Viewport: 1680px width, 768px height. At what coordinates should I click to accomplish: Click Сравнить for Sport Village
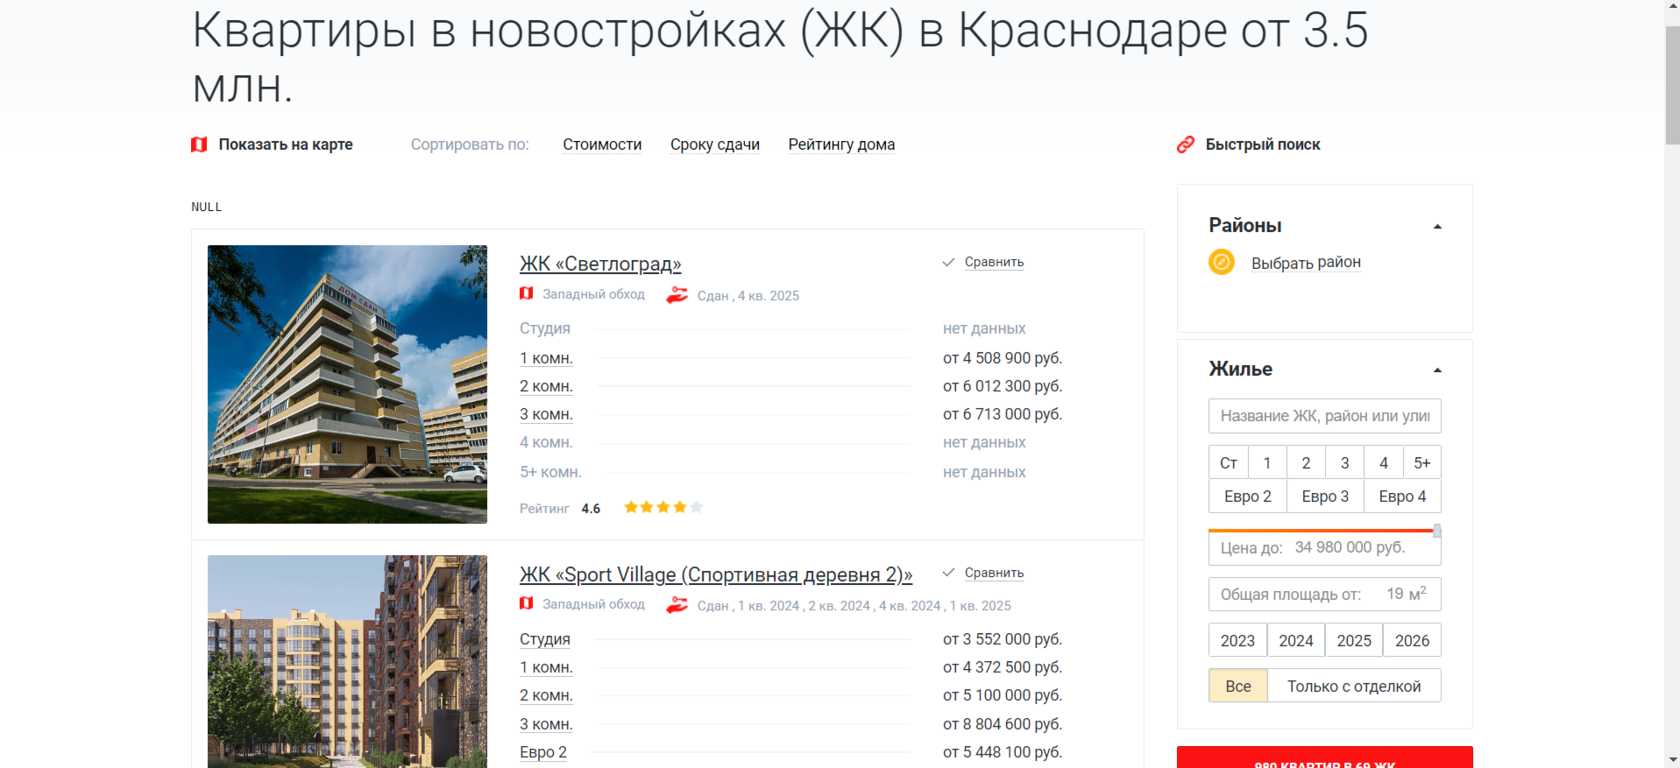994,573
